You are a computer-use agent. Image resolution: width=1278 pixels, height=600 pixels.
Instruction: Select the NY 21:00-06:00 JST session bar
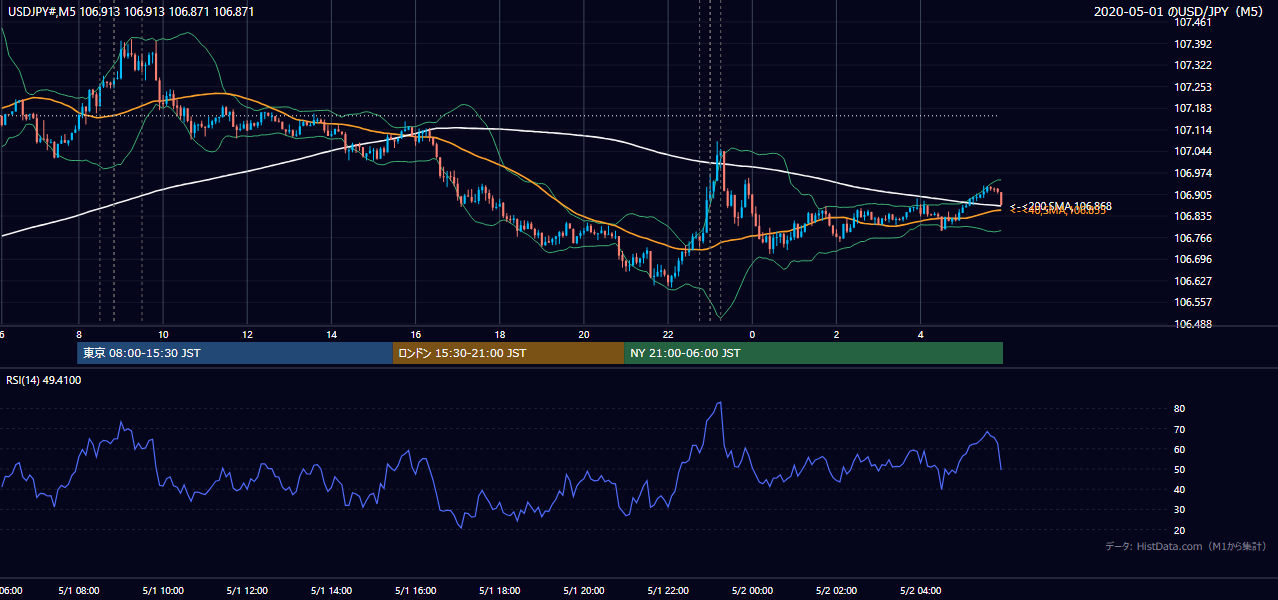(813, 353)
